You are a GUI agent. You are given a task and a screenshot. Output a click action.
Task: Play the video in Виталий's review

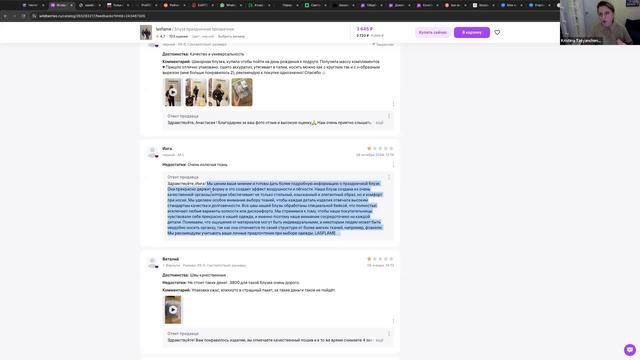point(173,310)
